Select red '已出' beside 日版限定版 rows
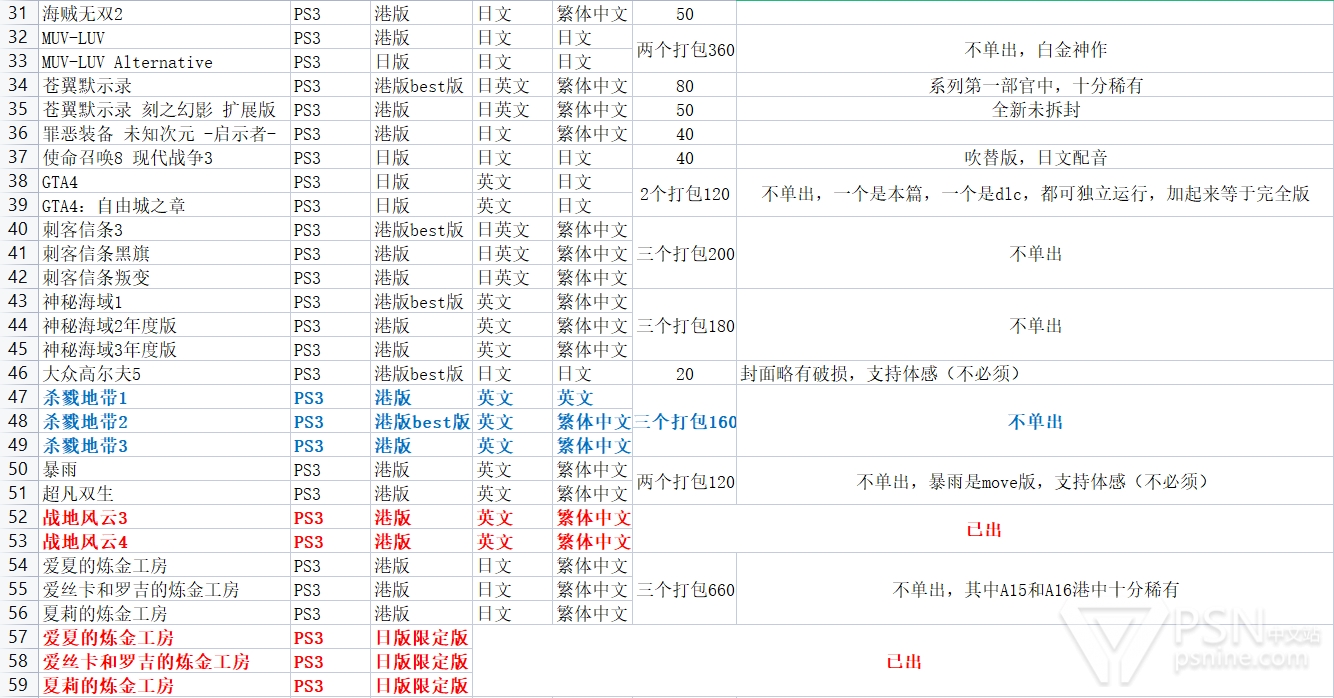Image resolution: width=1334 pixels, height=698 pixels. pyautogui.click(x=903, y=662)
